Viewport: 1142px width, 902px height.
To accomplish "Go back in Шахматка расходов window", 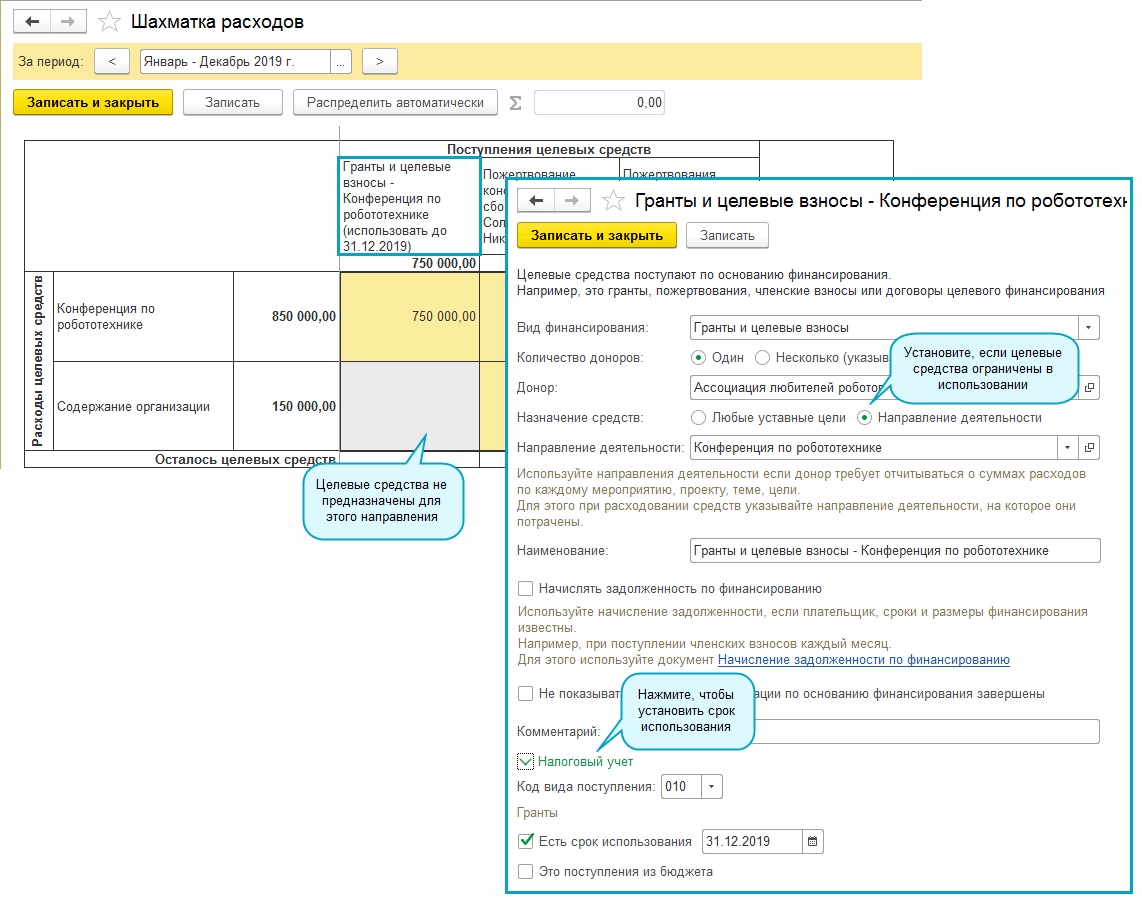I will (x=32, y=21).
